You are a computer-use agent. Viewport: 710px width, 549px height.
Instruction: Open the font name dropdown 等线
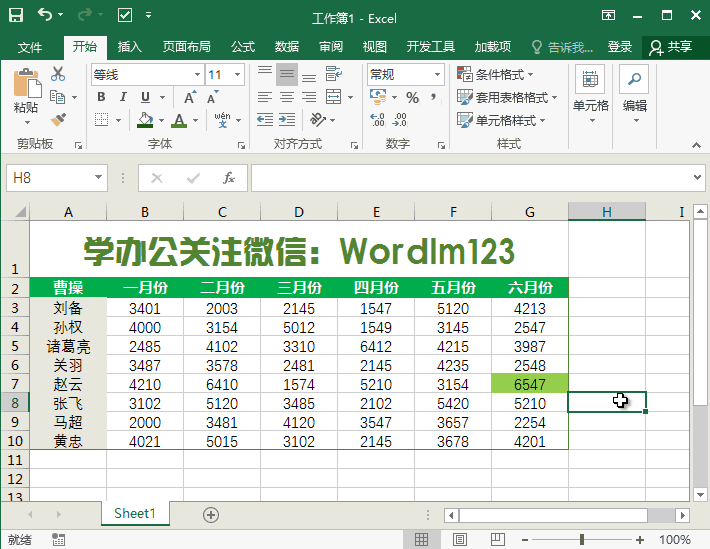tap(196, 75)
